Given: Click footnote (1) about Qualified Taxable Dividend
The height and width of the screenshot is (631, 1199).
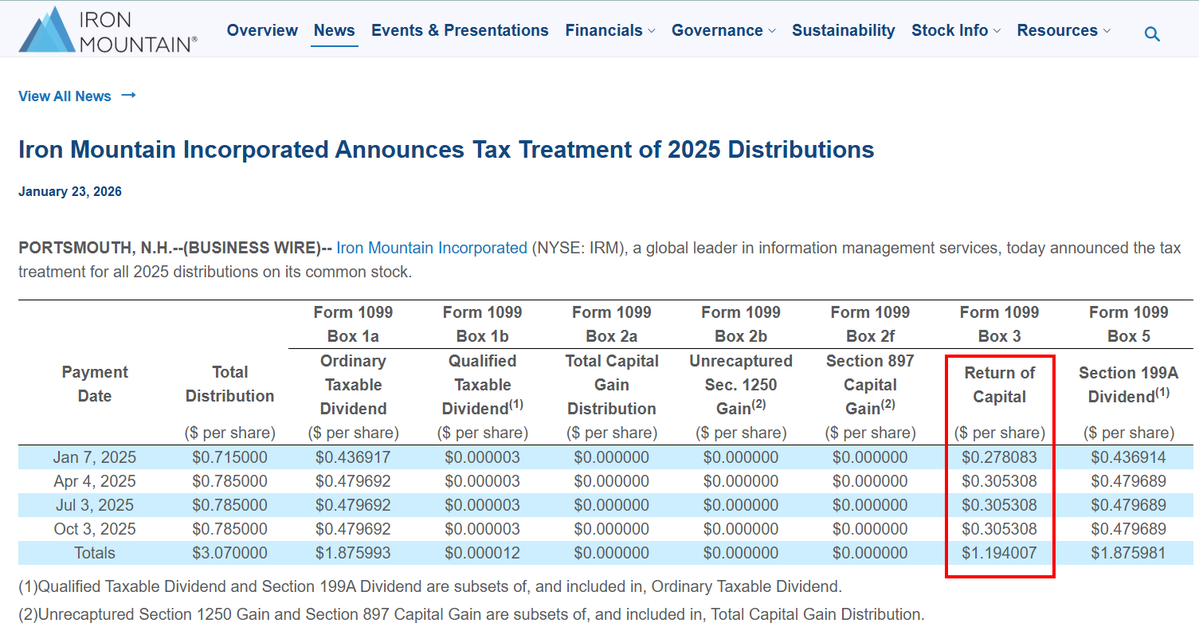Looking at the screenshot, I should (x=430, y=587).
